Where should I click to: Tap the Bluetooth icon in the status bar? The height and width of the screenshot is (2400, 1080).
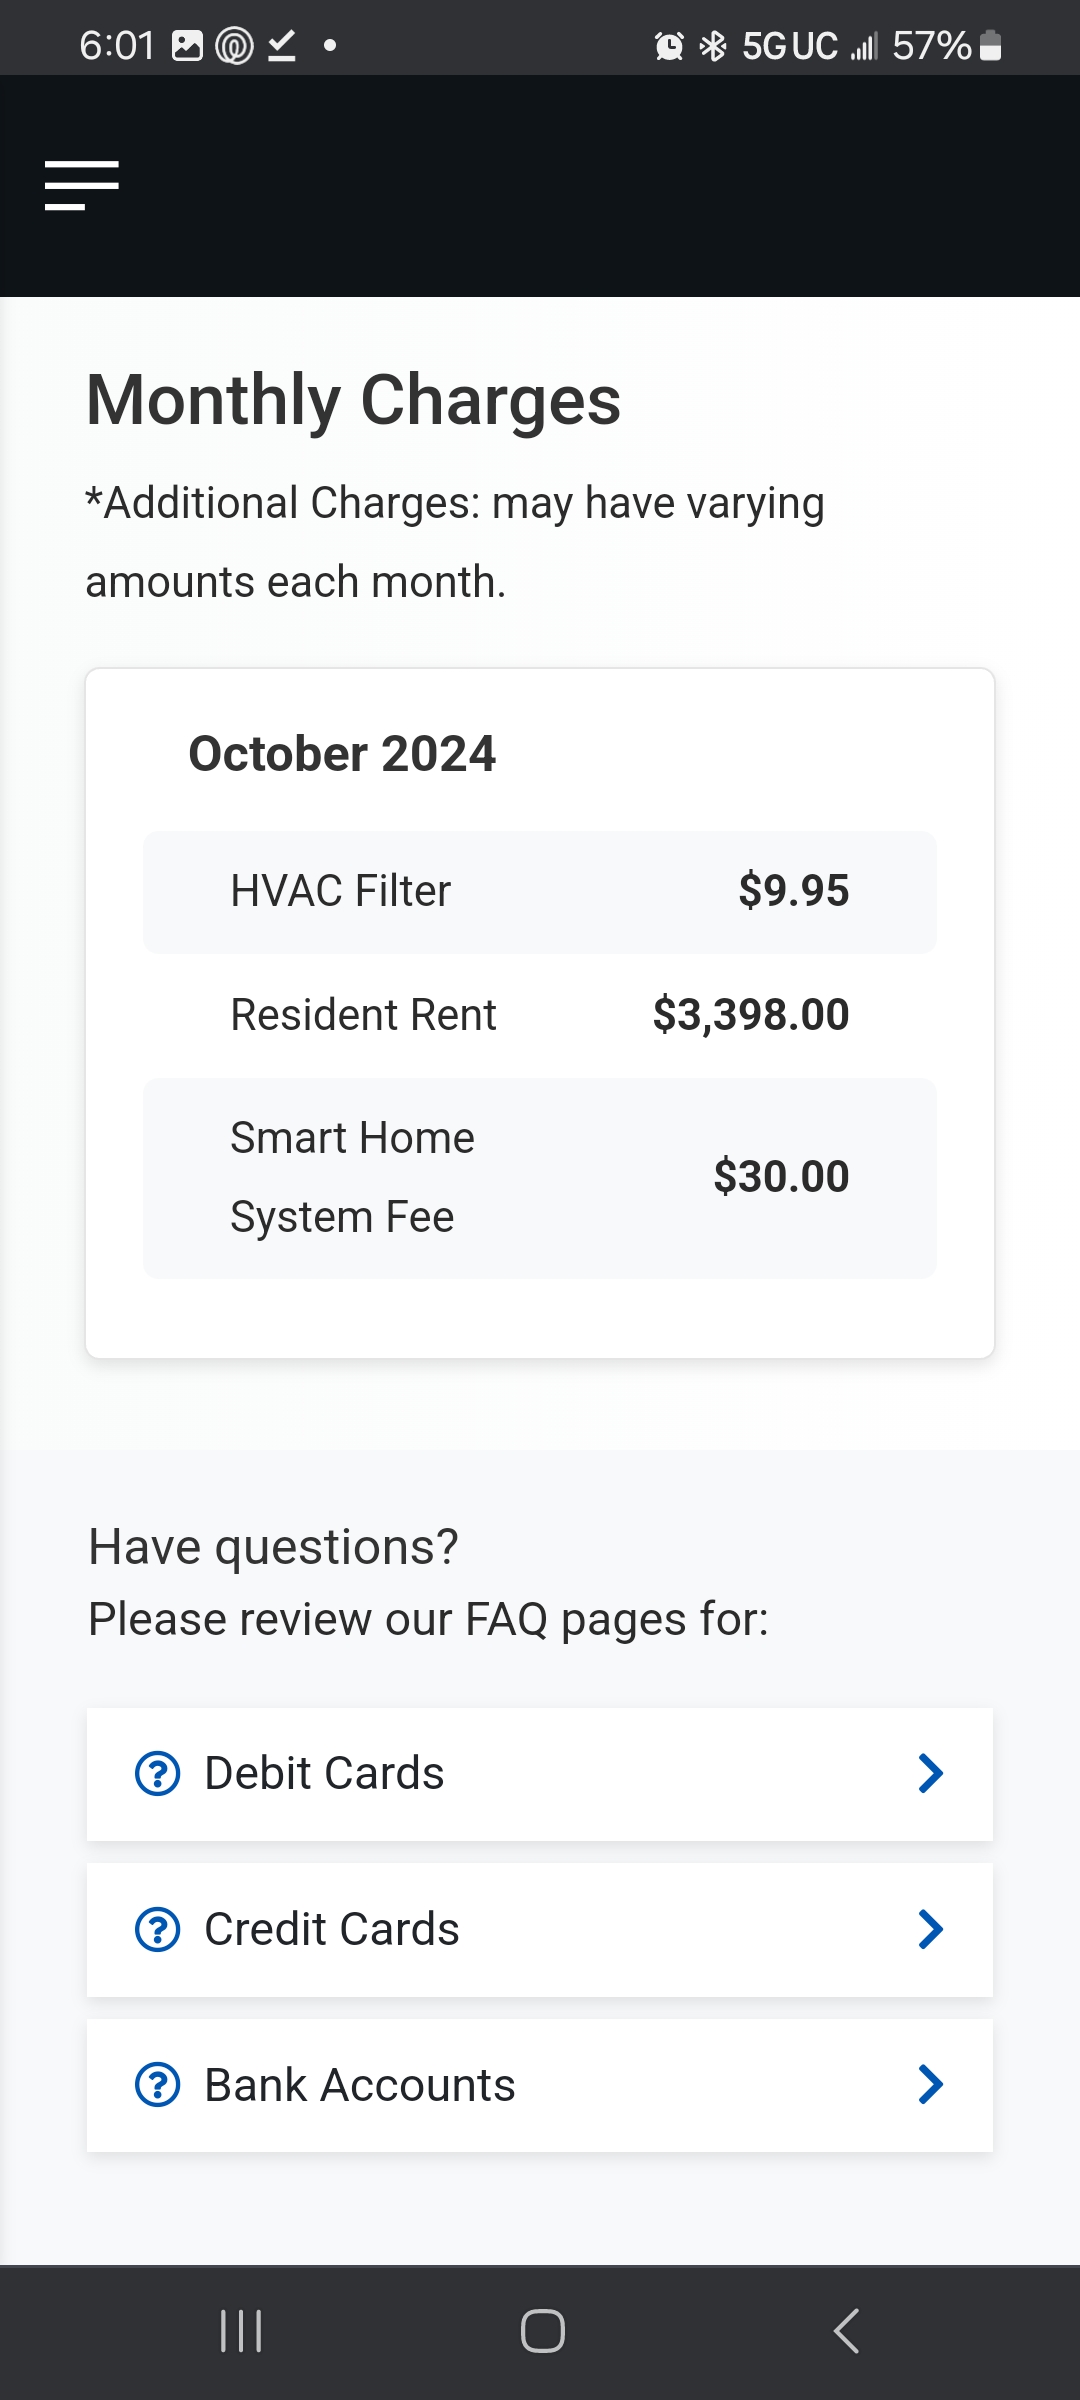(x=712, y=44)
